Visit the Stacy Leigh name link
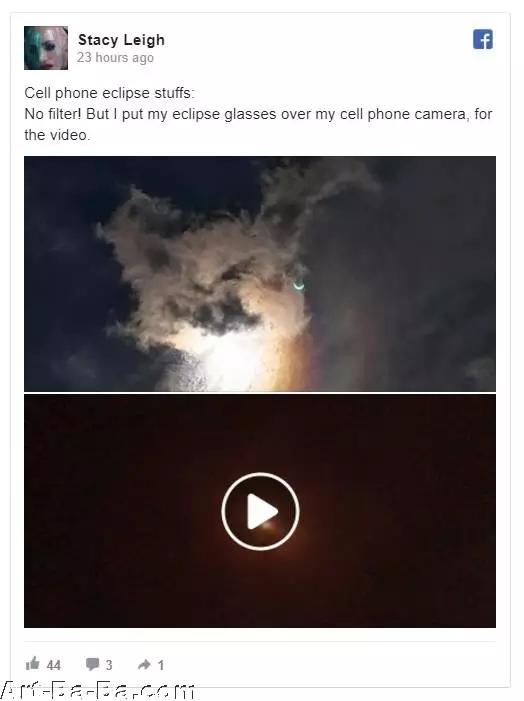524x701 pixels. (121, 40)
